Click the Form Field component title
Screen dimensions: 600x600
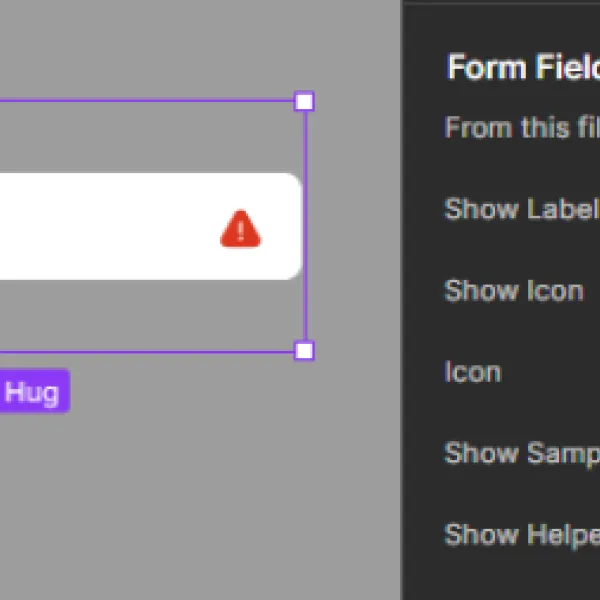click(x=523, y=67)
